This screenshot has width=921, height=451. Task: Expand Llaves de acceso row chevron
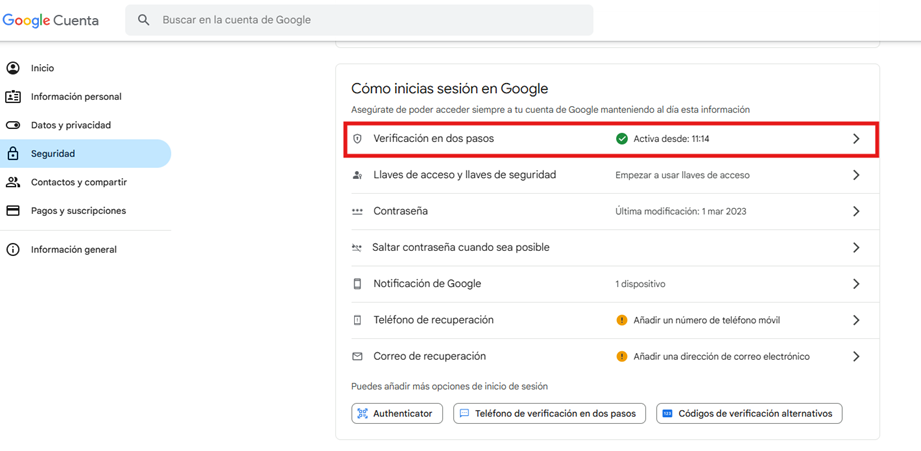pos(856,175)
